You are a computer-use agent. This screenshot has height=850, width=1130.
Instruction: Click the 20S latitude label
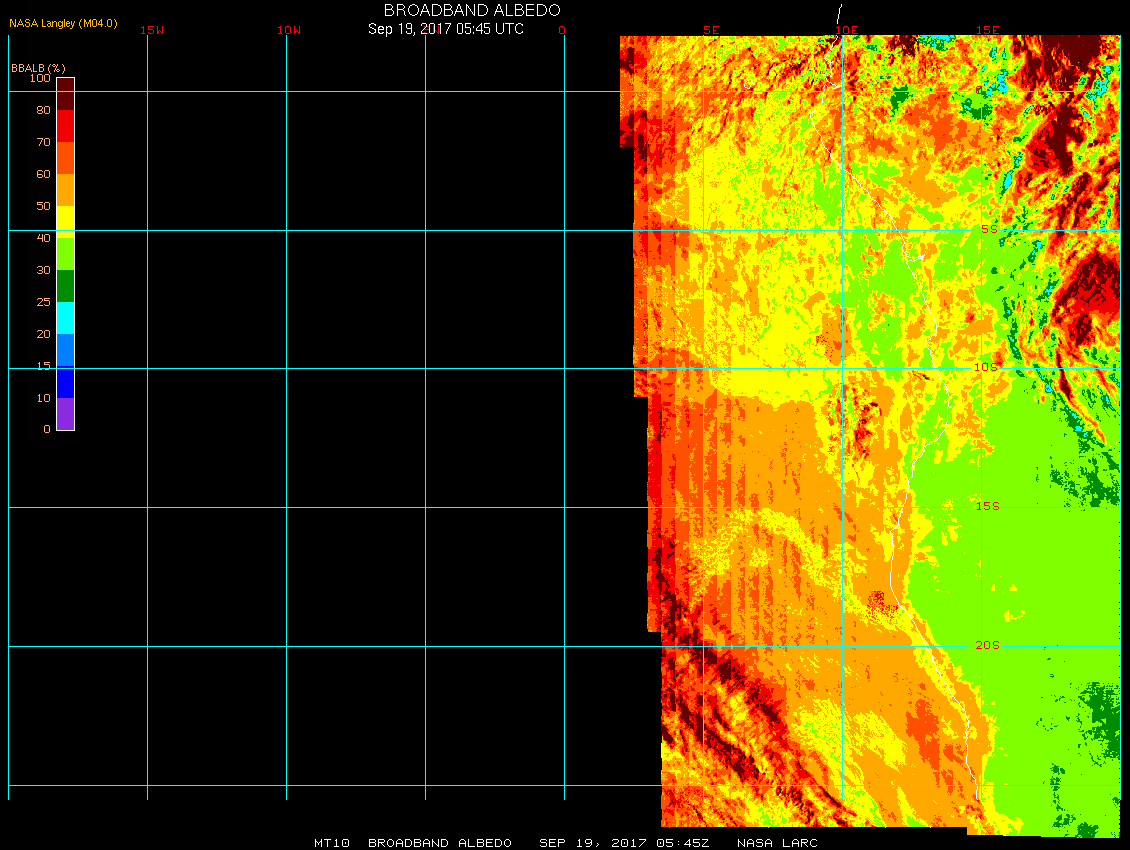tap(987, 645)
